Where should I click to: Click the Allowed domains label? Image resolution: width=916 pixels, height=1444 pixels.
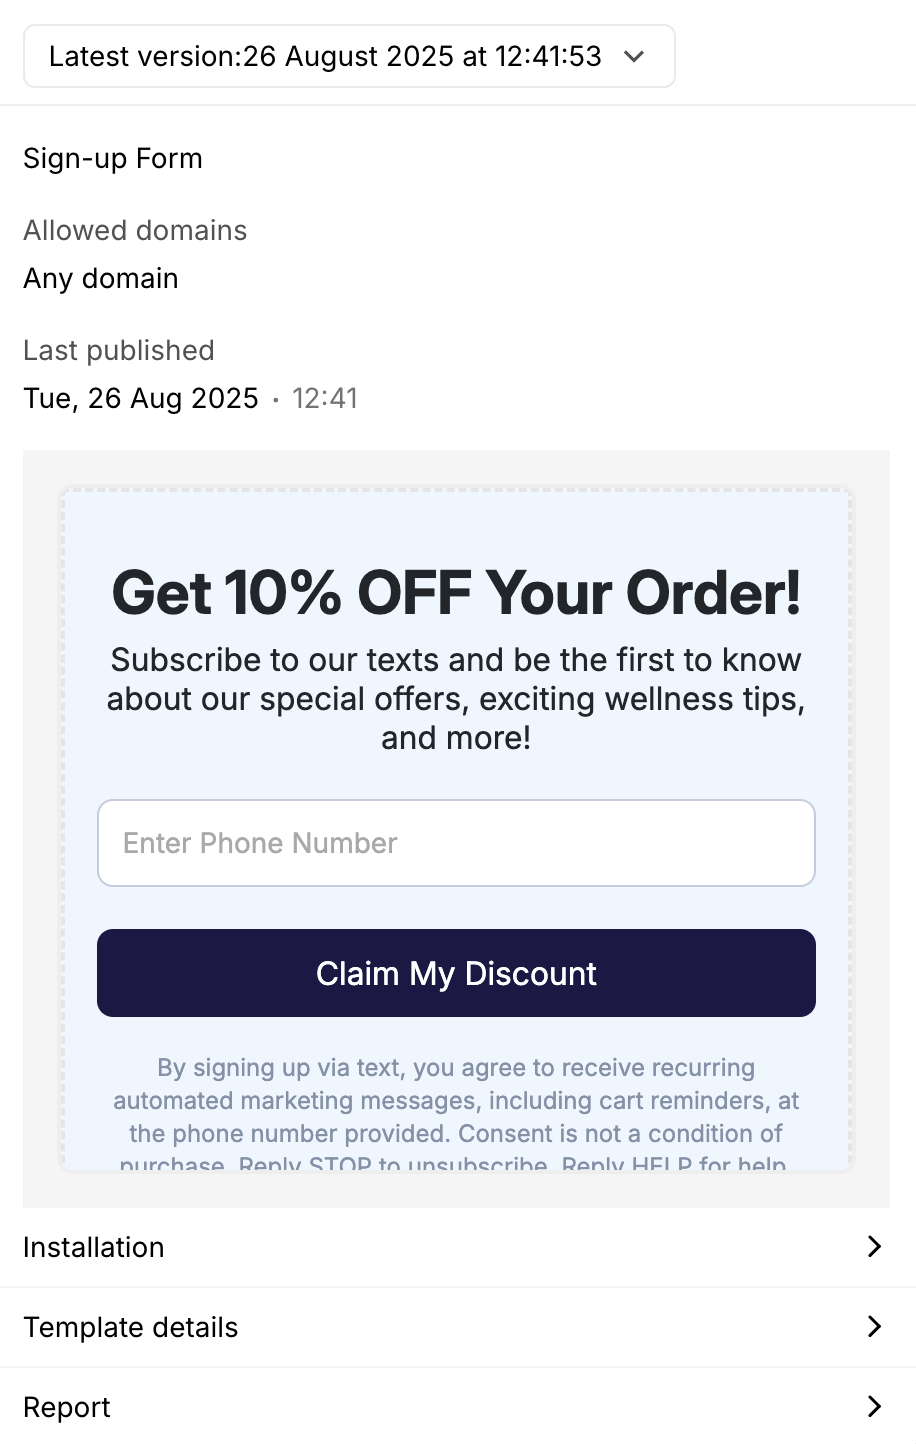point(135,230)
